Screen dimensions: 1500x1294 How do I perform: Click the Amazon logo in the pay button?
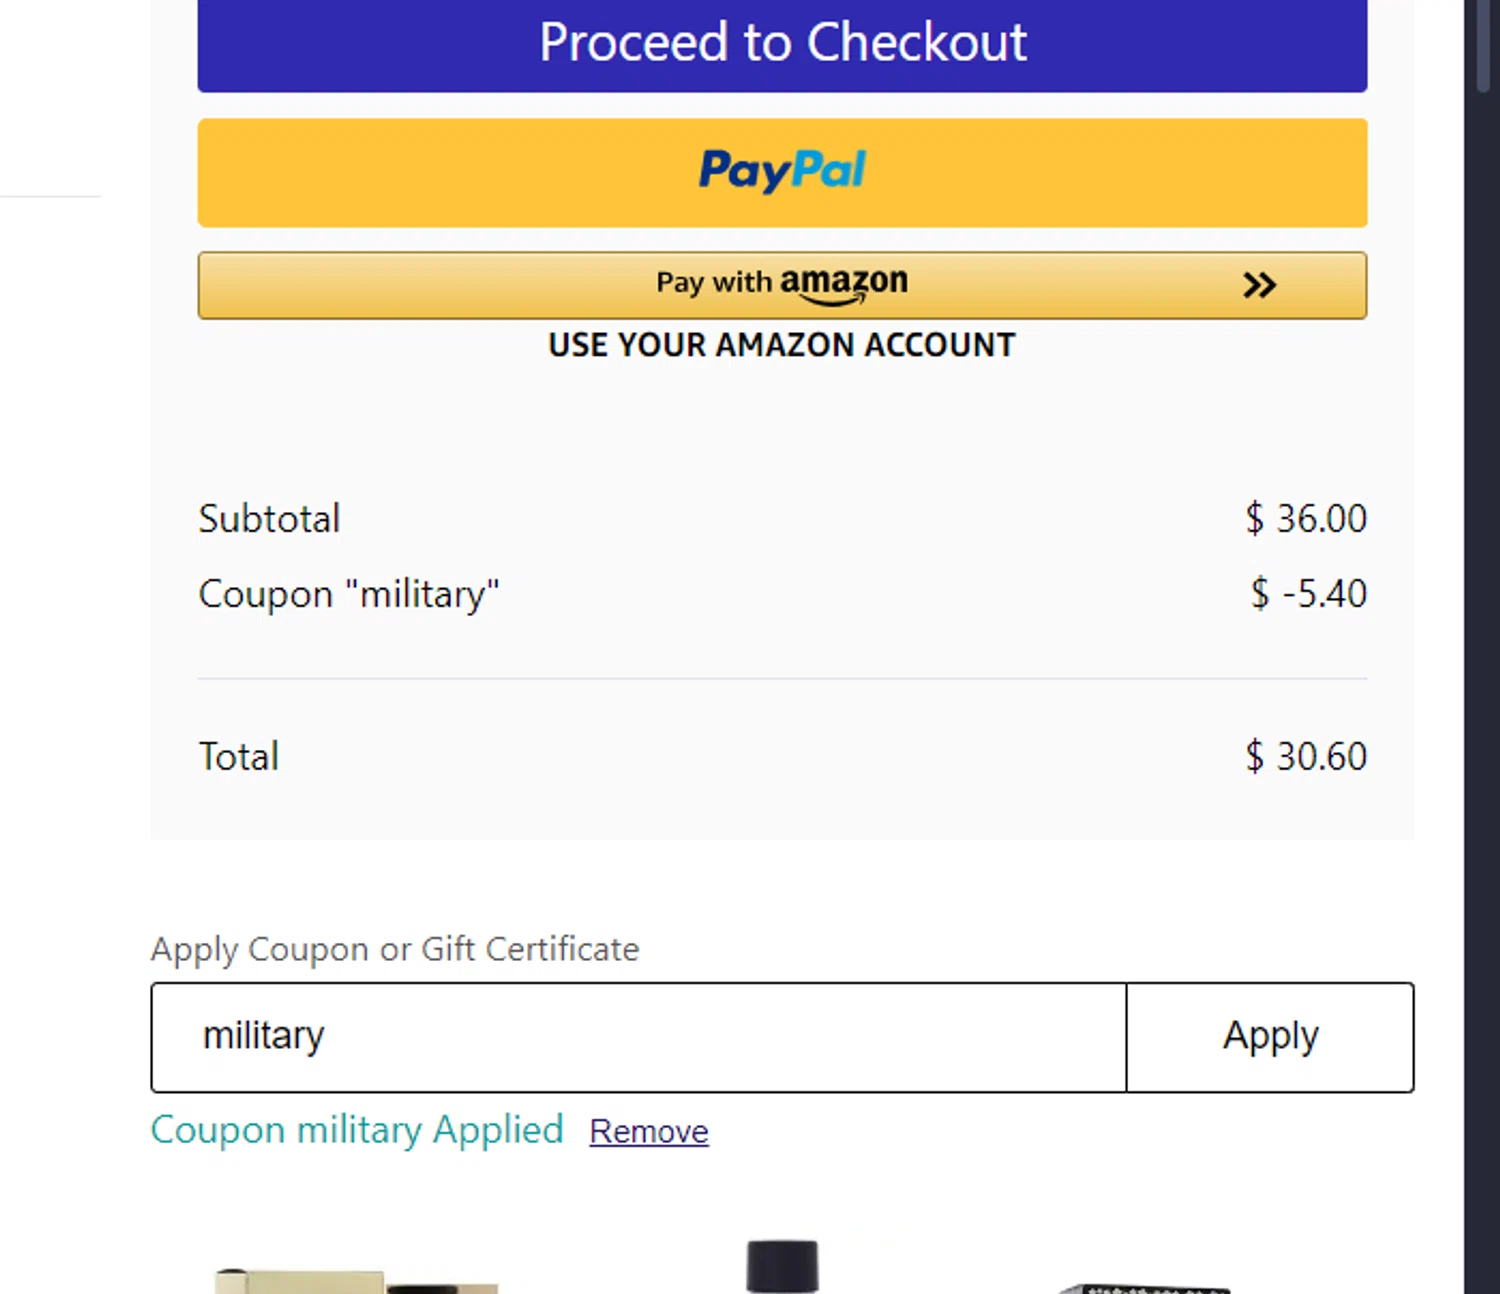(843, 283)
